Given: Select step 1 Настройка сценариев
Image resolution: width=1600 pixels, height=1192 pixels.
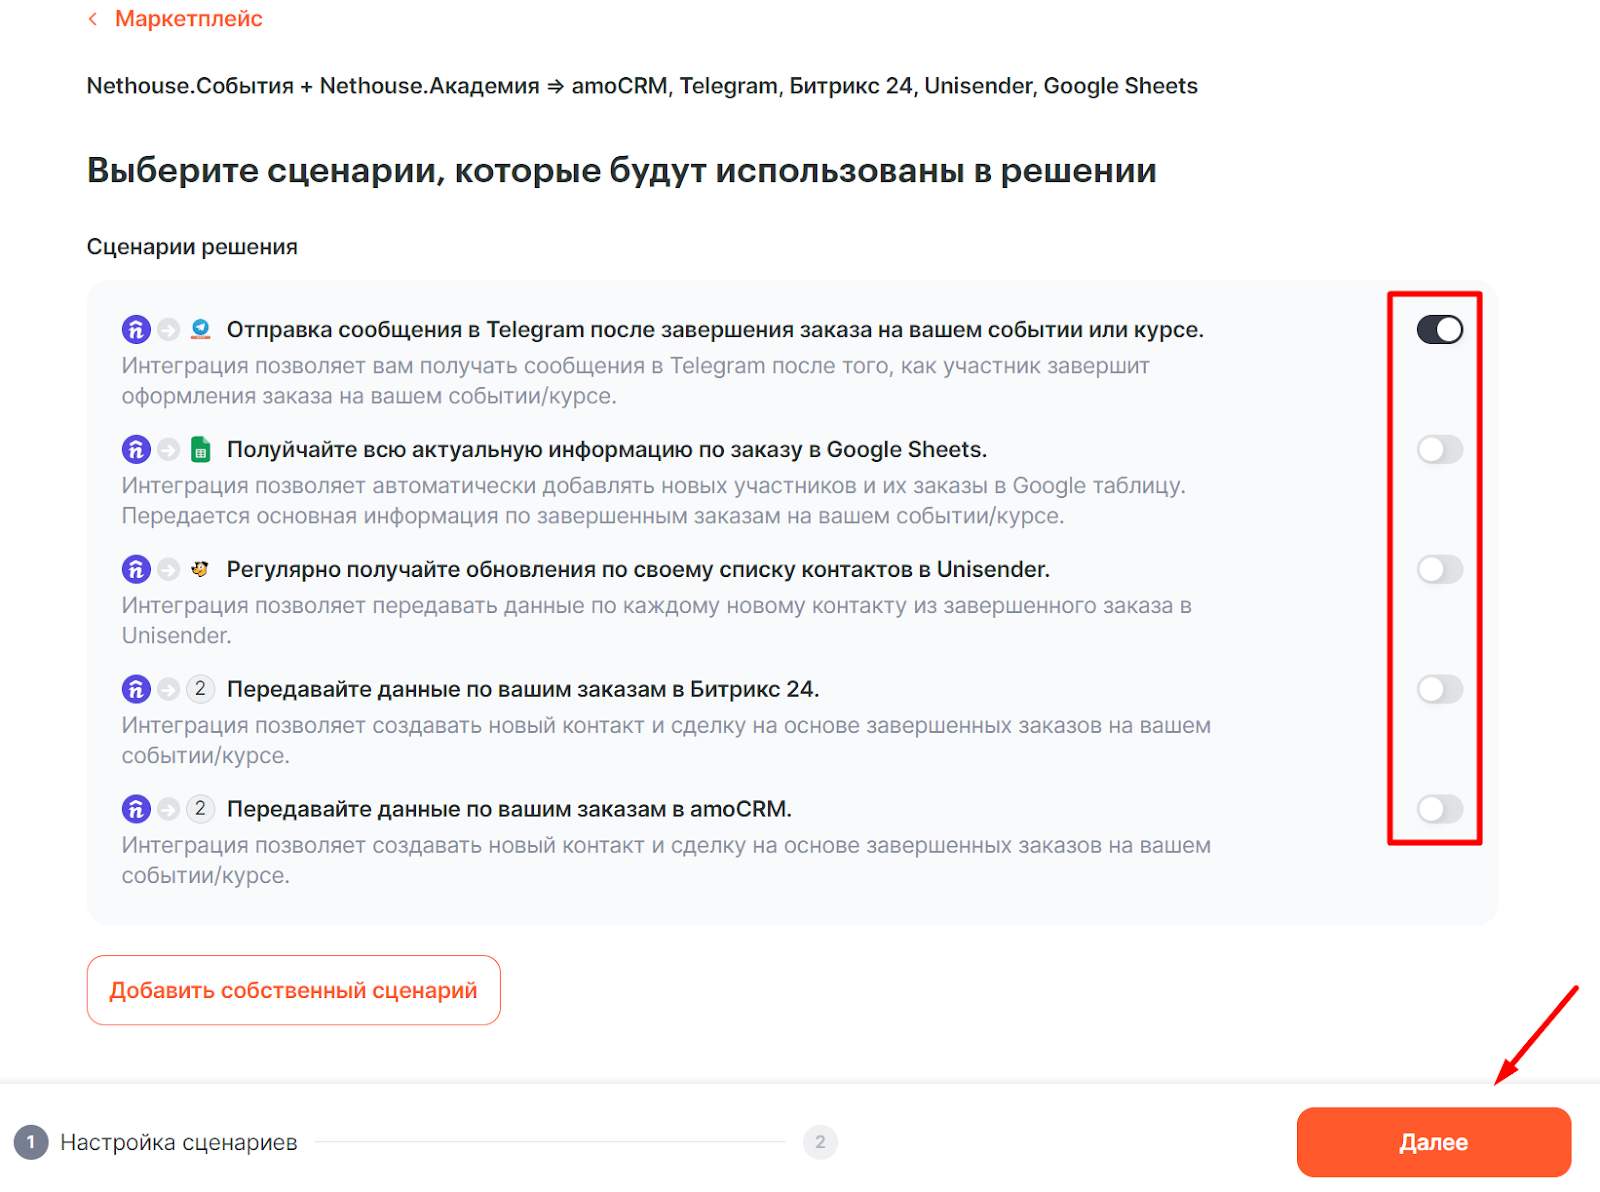Looking at the screenshot, I should [x=156, y=1142].
